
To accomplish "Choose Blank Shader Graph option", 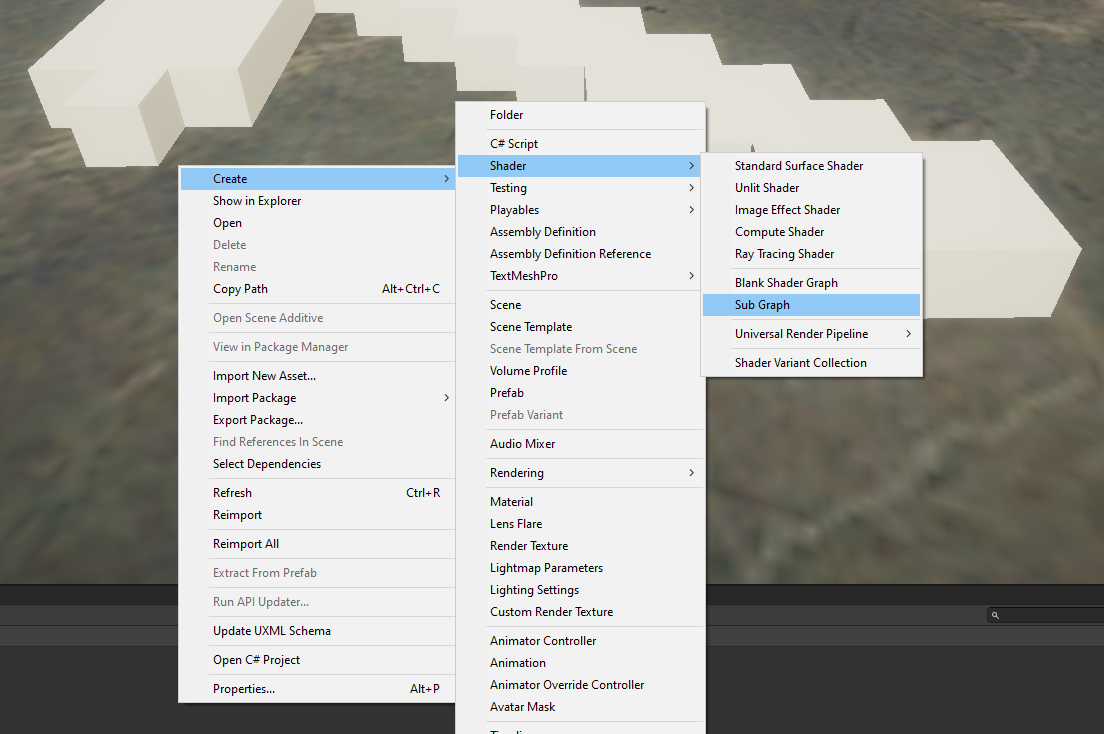I will [786, 283].
